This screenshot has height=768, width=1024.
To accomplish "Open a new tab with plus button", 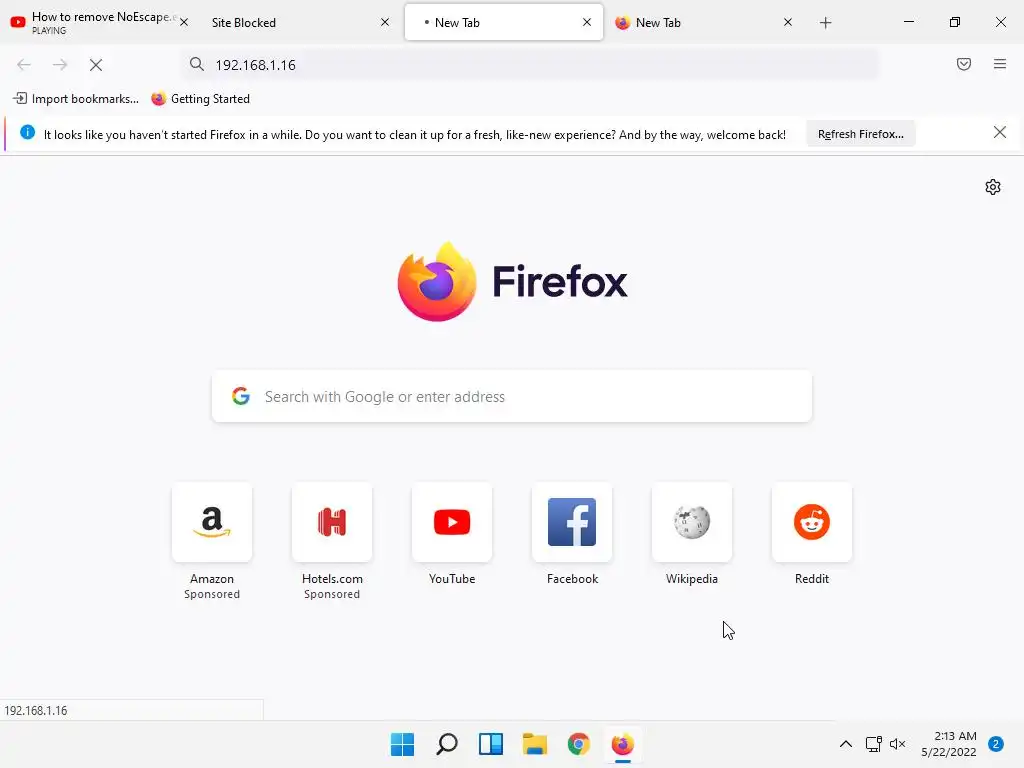I will [x=825, y=23].
